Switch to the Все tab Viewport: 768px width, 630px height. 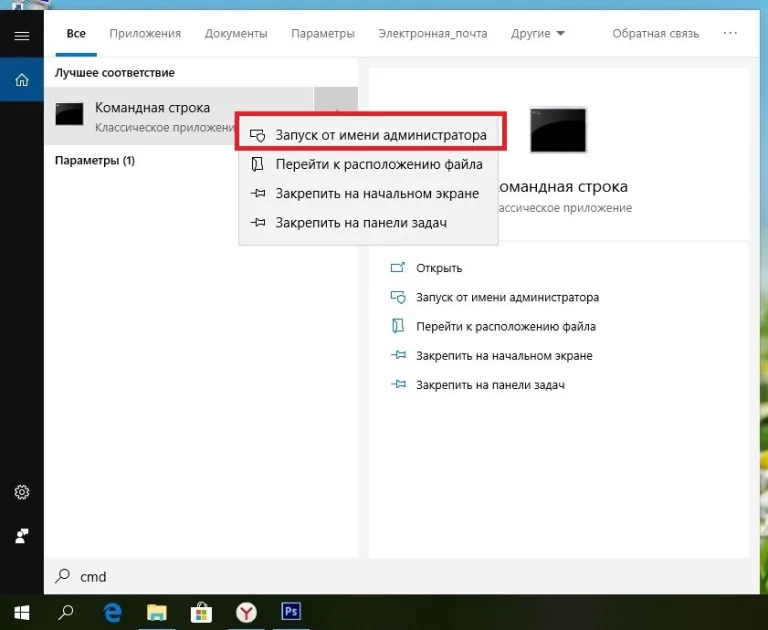tap(76, 33)
